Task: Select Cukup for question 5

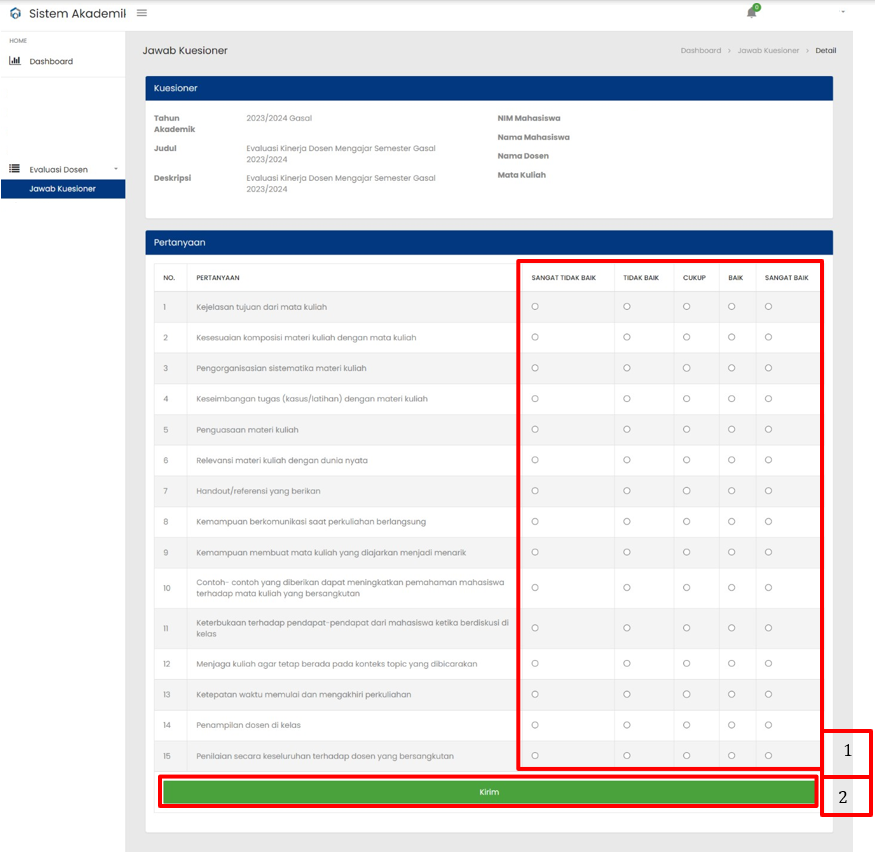Action: pyautogui.click(x=686, y=430)
